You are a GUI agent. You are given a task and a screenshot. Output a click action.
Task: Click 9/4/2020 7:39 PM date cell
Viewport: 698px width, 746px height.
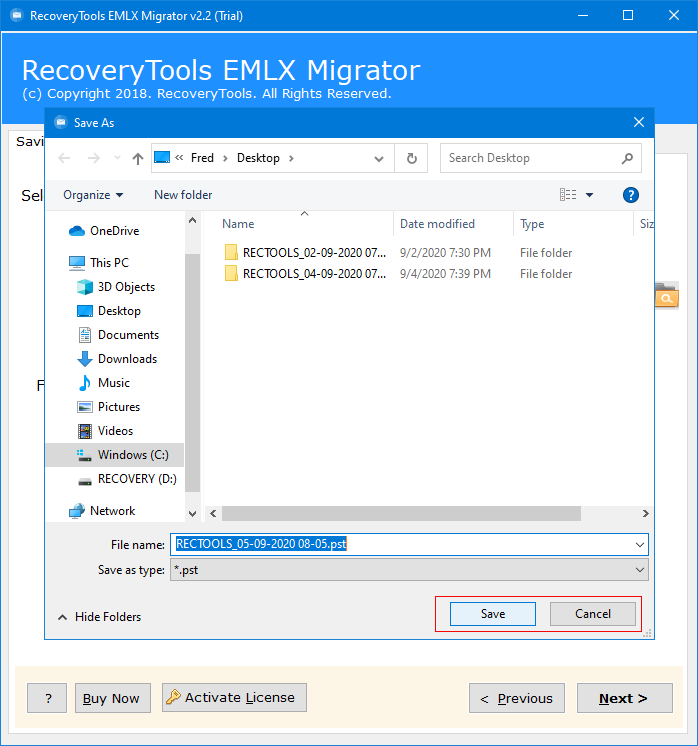pos(445,274)
